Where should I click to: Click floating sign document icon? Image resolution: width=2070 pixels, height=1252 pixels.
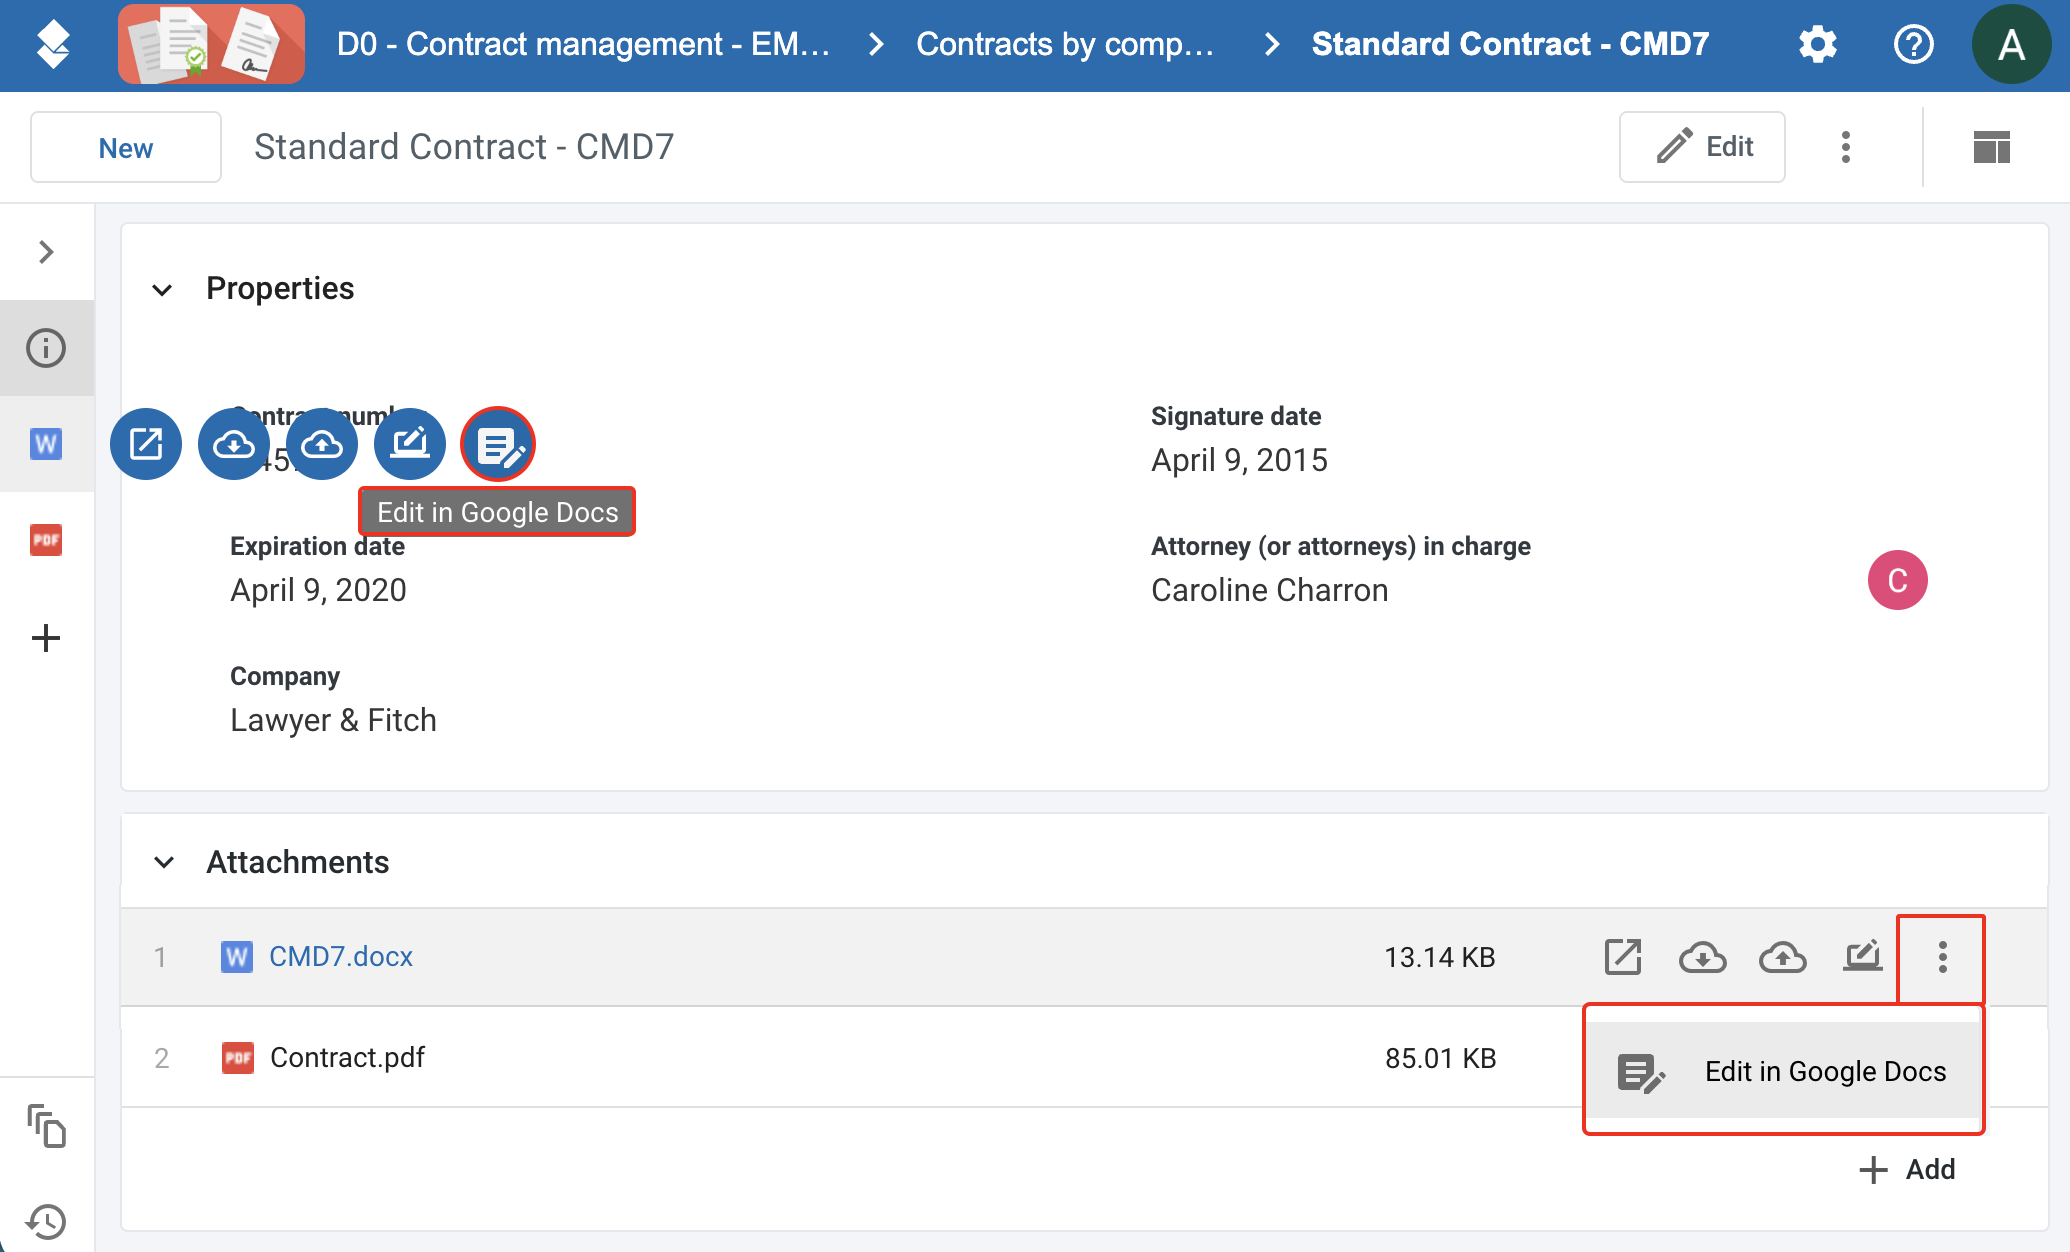point(410,444)
